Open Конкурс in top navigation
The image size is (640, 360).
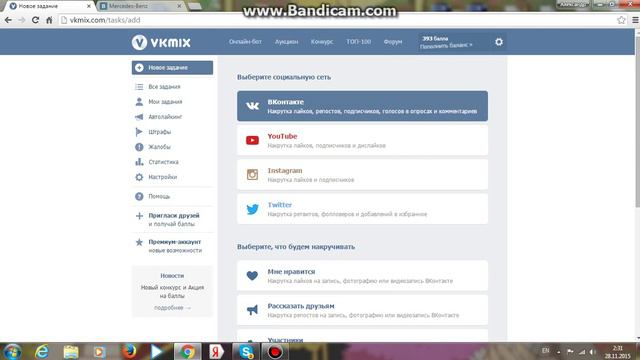pyautogui.click(x=322, y=42)
